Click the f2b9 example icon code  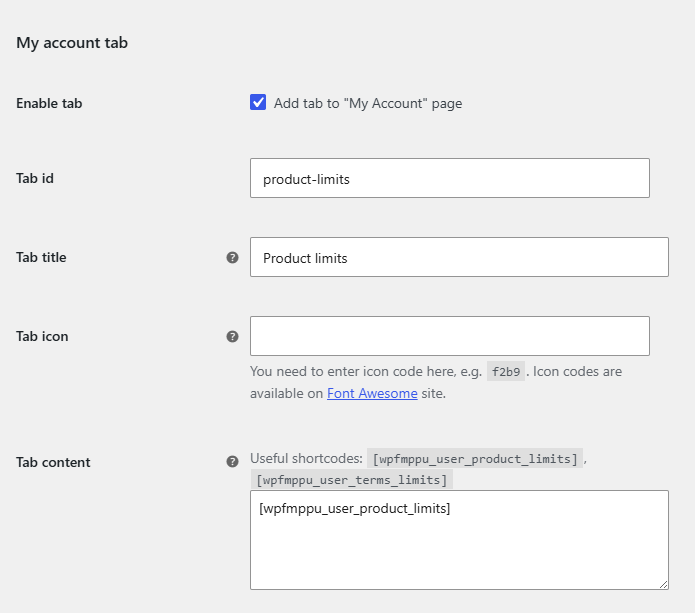(x=506, y=371)
